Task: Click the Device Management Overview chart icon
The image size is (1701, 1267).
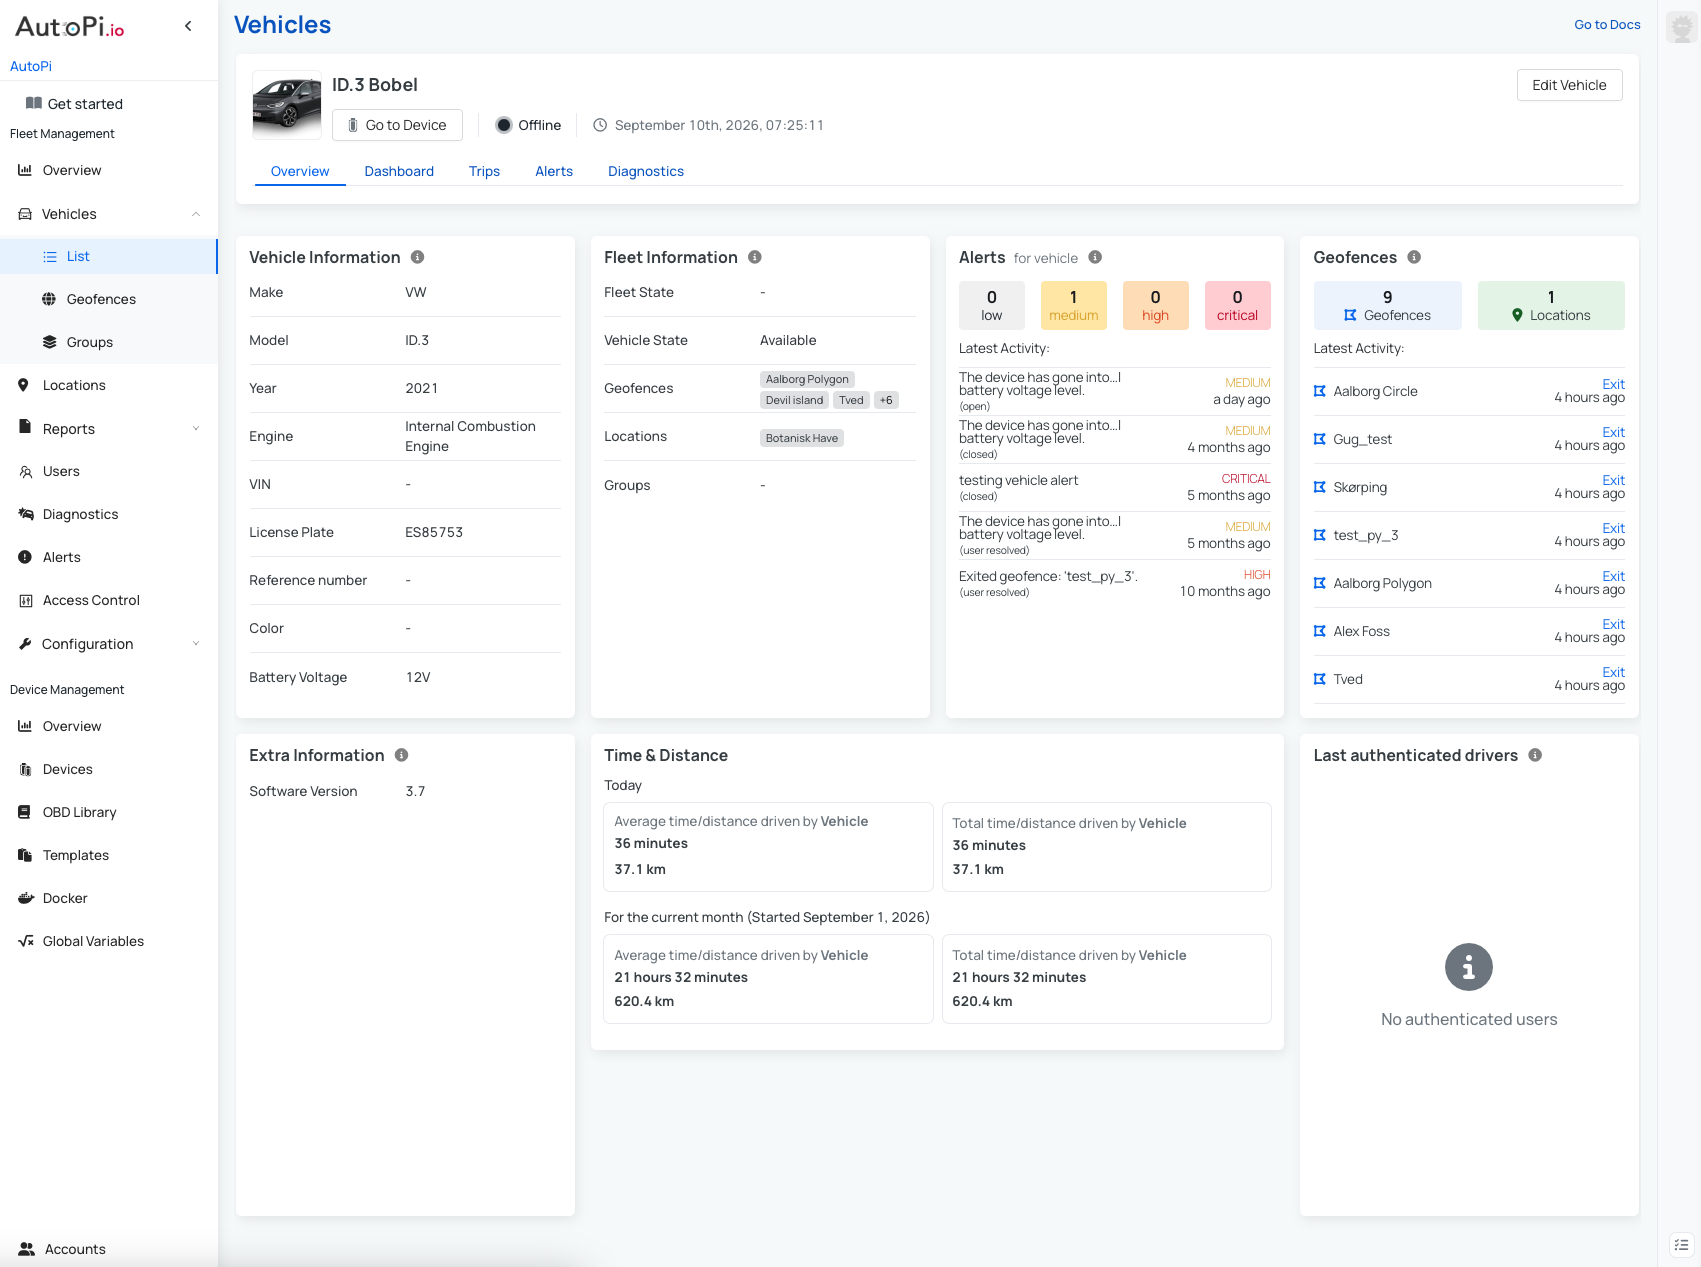Action: 25,726
